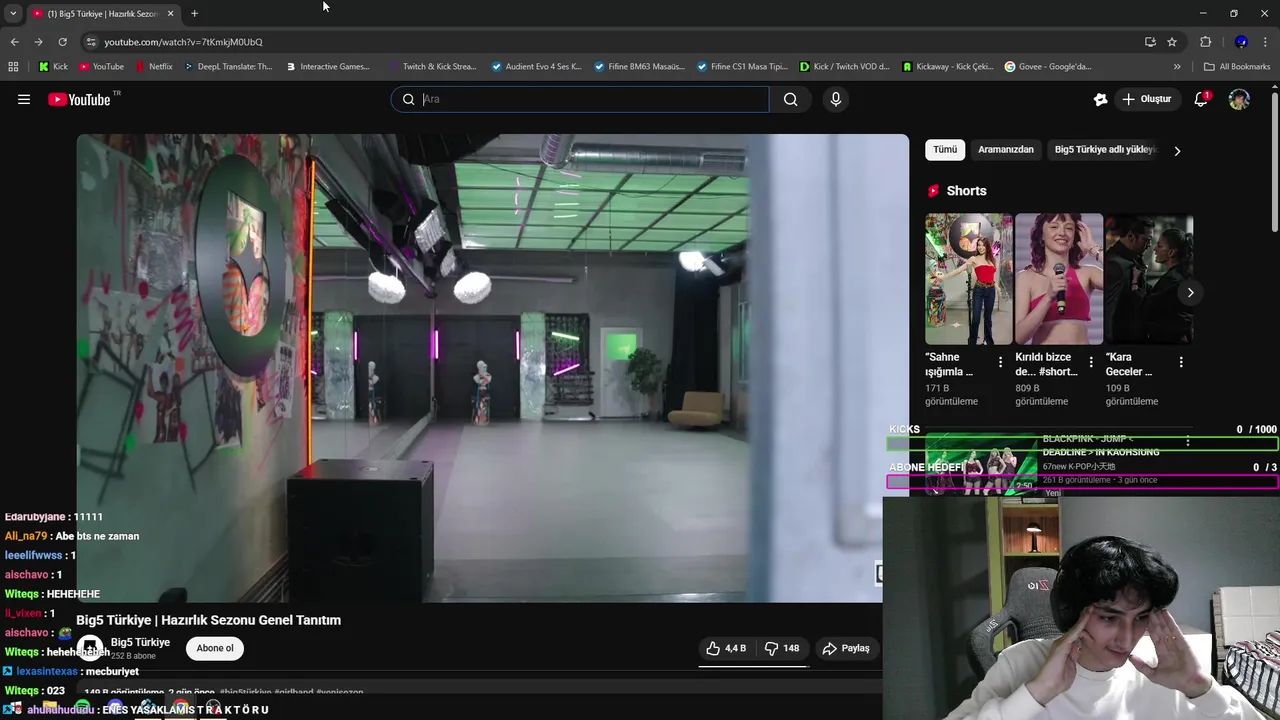Open the Big5 Türkiye channel name
This screenshot has width=1280, height=720.
(140, 642)
